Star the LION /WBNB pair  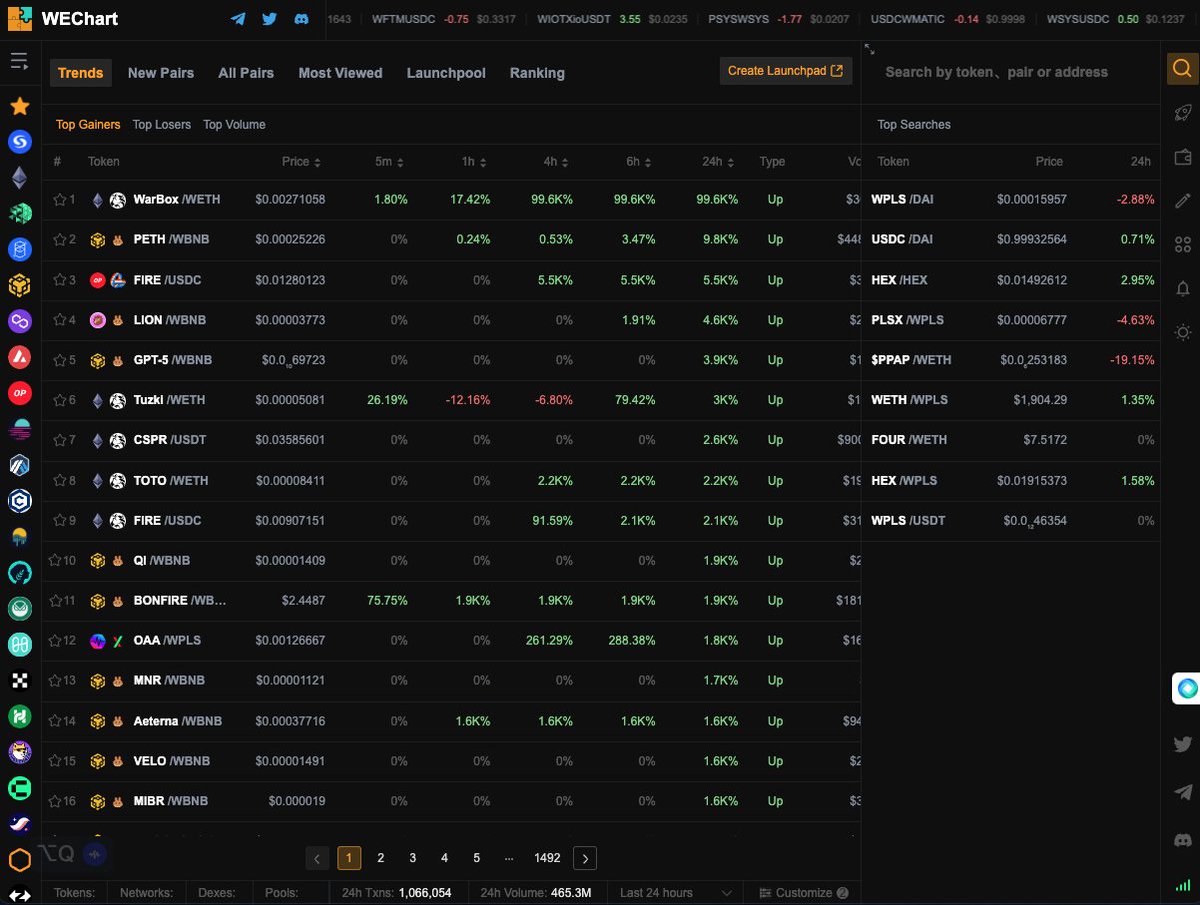pyautogui.click(x=59, y=320)
